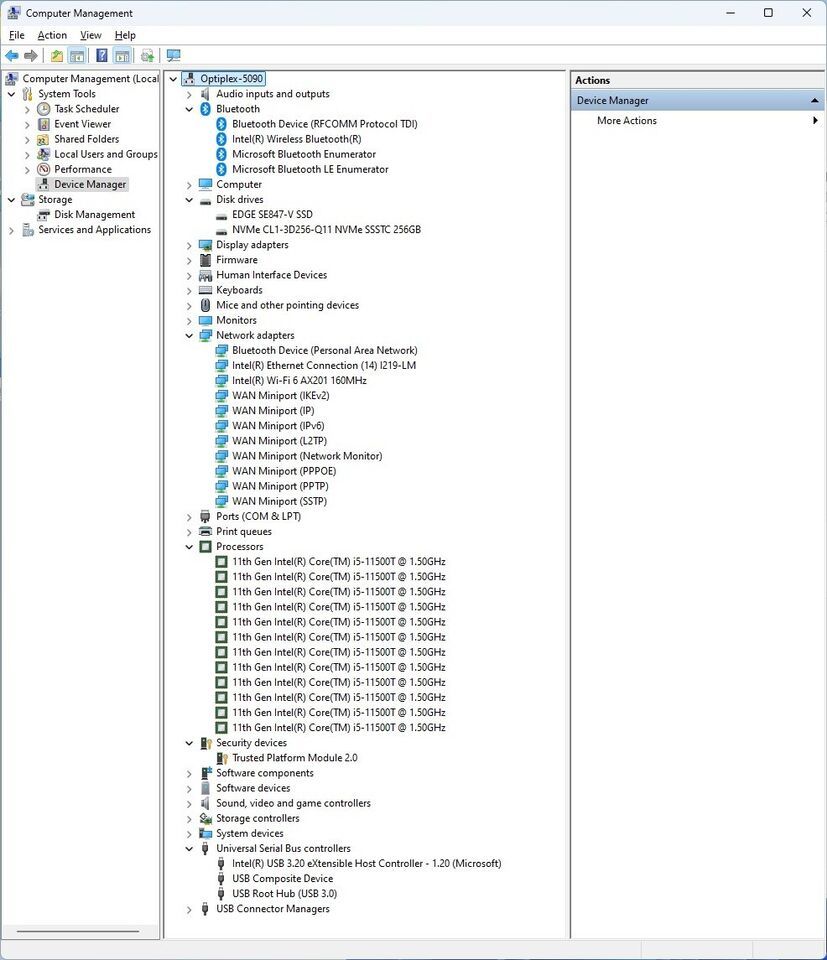The image size is (827, 960).
Task: Toggle Show/Hide Action Pane toolbar icon
Action: (x=122, y=56)
